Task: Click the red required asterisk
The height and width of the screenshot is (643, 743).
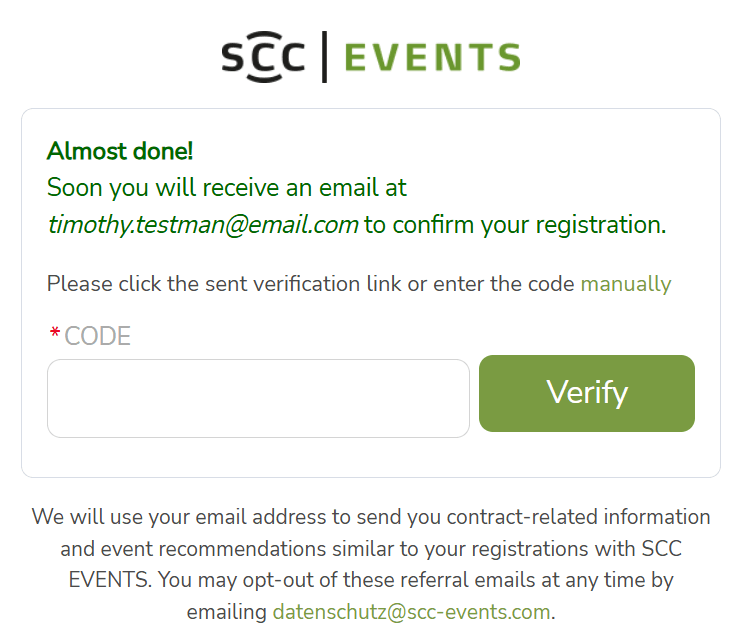Action: (54, 336)
